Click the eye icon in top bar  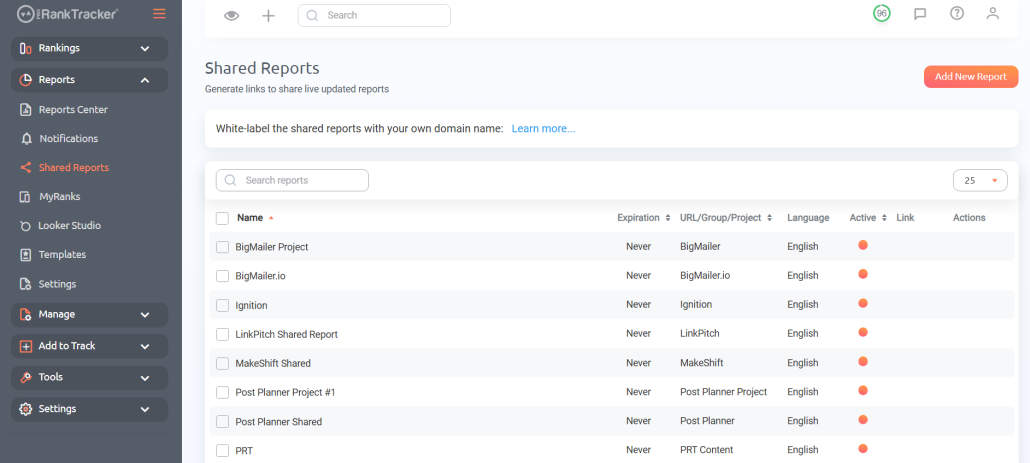pos(231,16)
